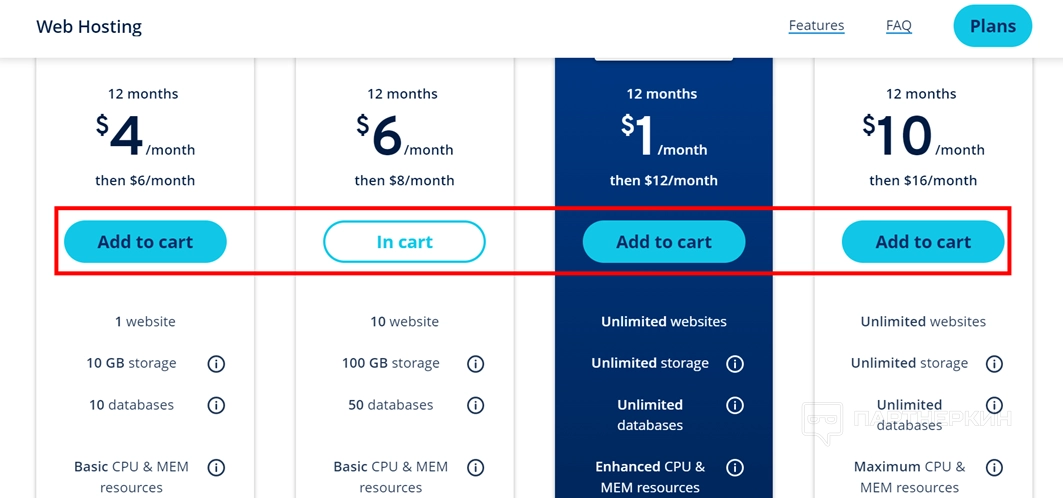Click info icon beside 50 databases
This screenshot has width=1063, height=498.
click(476, 406)
